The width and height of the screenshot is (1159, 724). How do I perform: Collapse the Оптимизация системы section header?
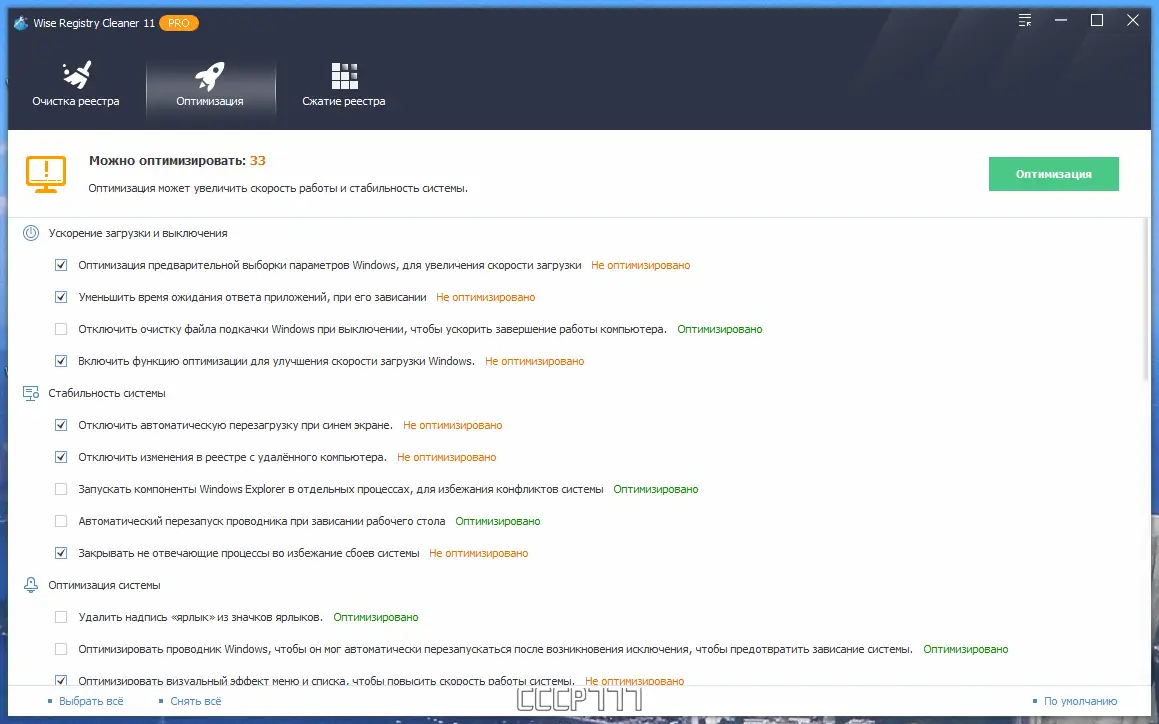pos(104,585)
